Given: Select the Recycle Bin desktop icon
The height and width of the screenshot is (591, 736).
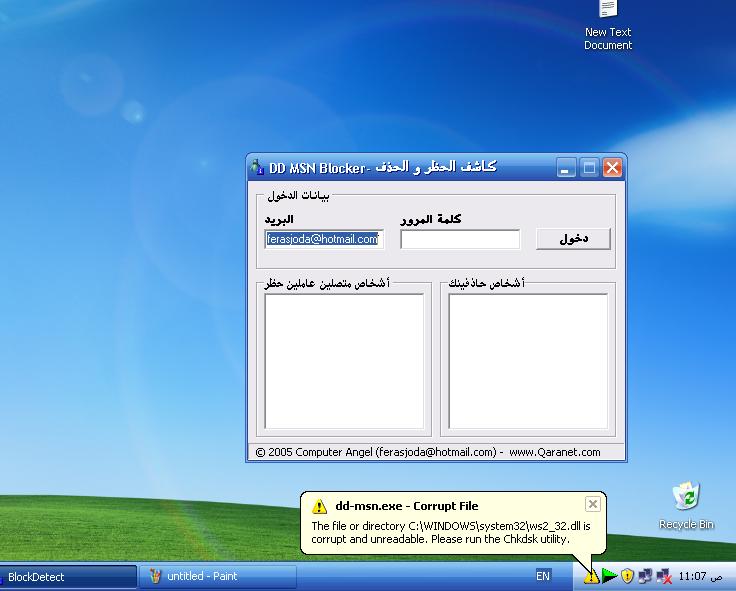Looking at the screenshot, I should point(686,506).
